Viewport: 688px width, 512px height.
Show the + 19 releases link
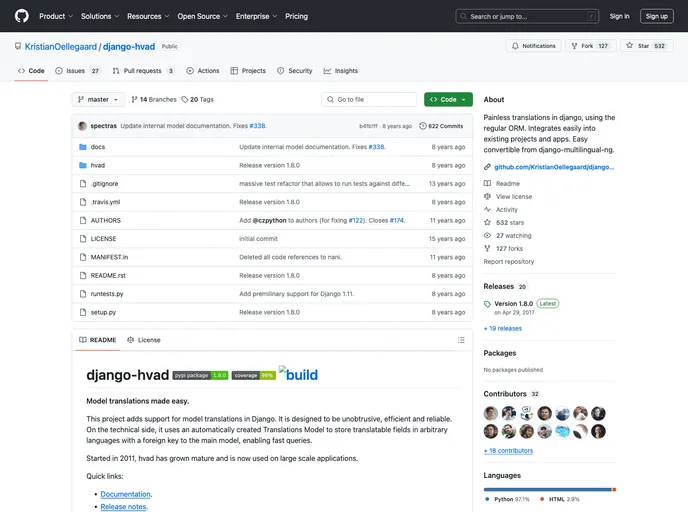pos(503,329)
